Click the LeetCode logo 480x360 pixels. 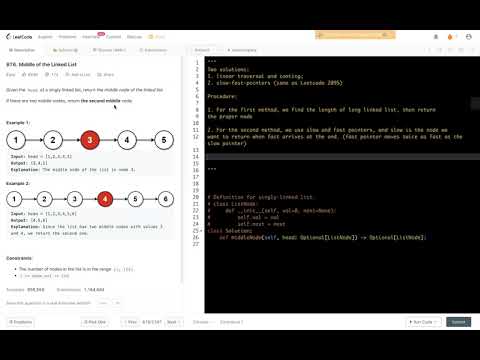point(19,37)
